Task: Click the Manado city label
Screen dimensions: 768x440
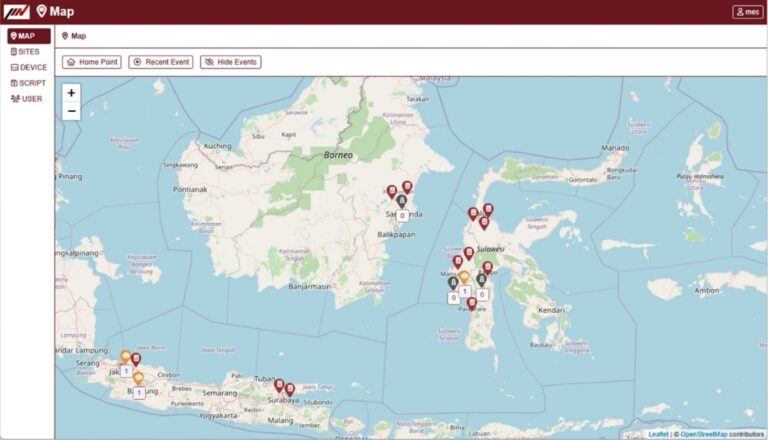Action: [615, 148]
